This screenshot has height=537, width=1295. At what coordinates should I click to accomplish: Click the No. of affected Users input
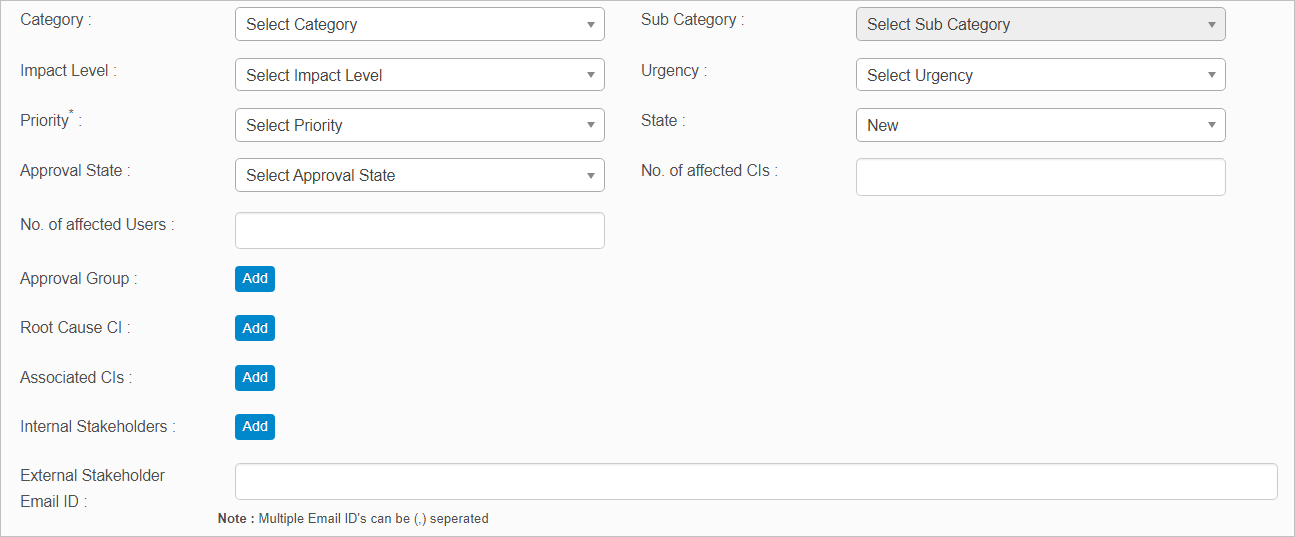click(419, 230)
